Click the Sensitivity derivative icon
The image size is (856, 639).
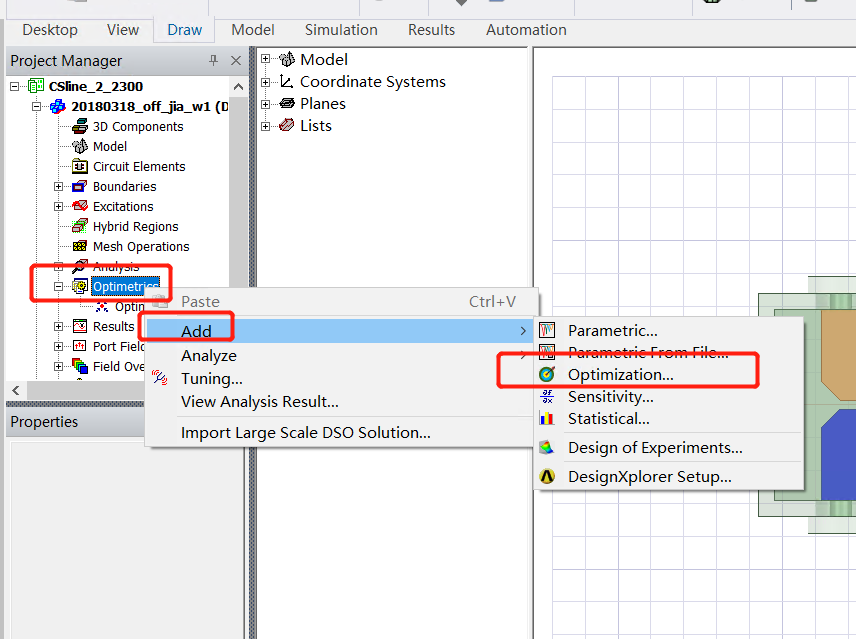[546, 397]
